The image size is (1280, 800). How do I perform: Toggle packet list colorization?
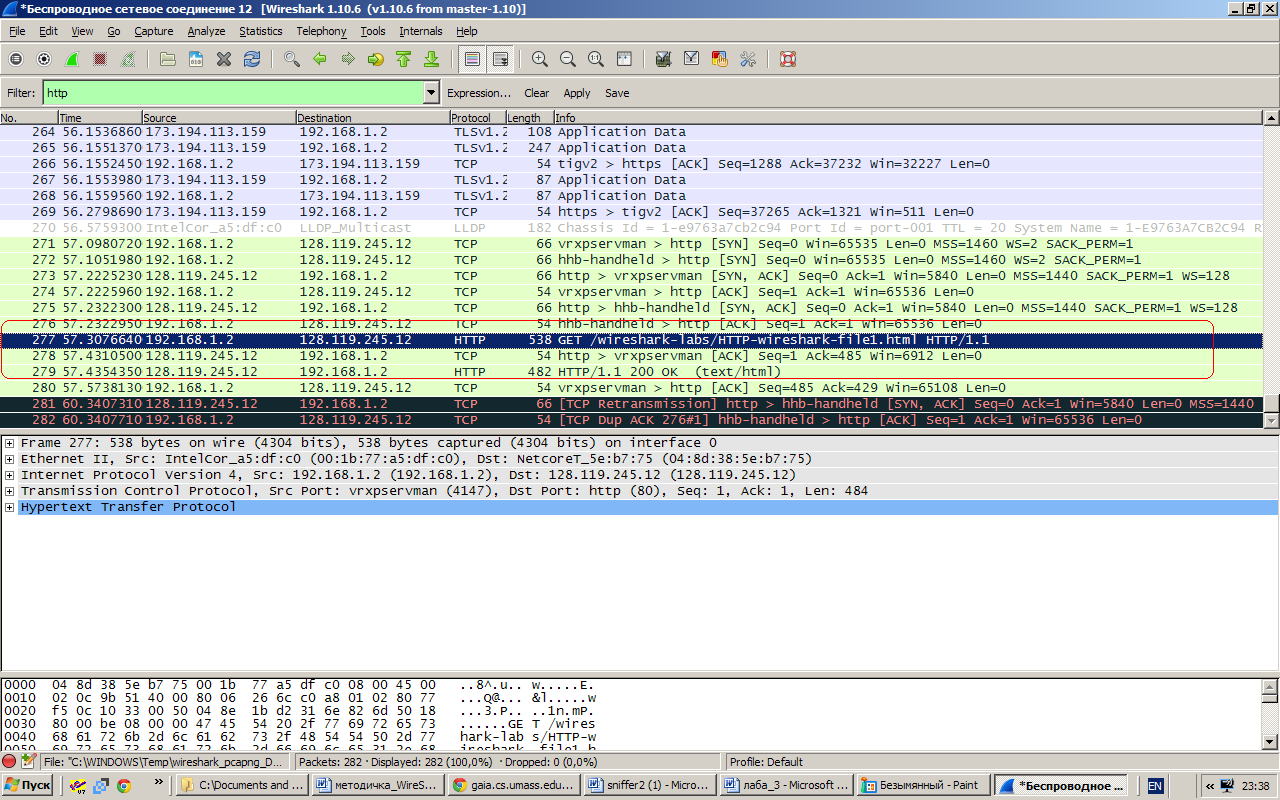tap(472, 59)
